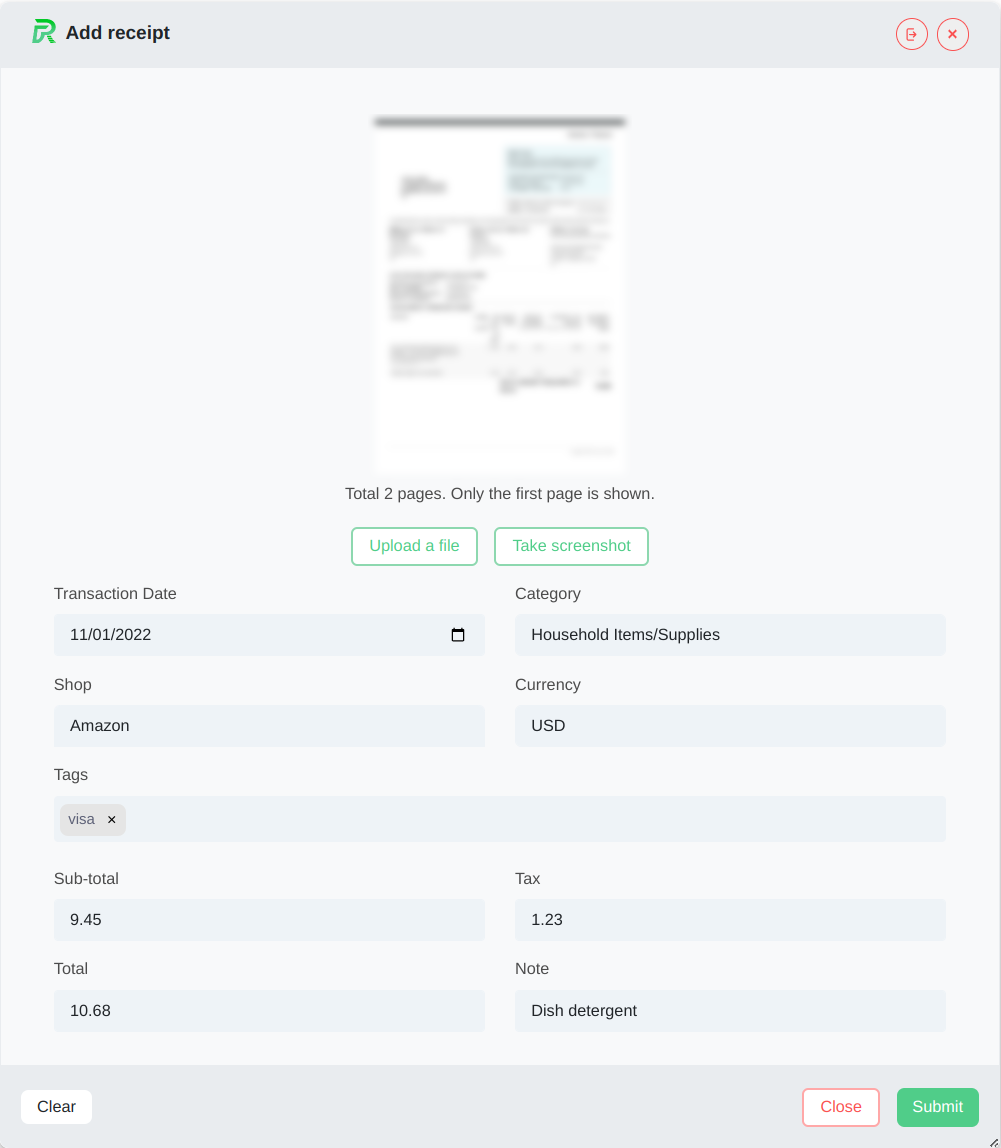Screen dimensions: 1001x1148
Task: Open the calendar picker icon
Action: point(458,635)
